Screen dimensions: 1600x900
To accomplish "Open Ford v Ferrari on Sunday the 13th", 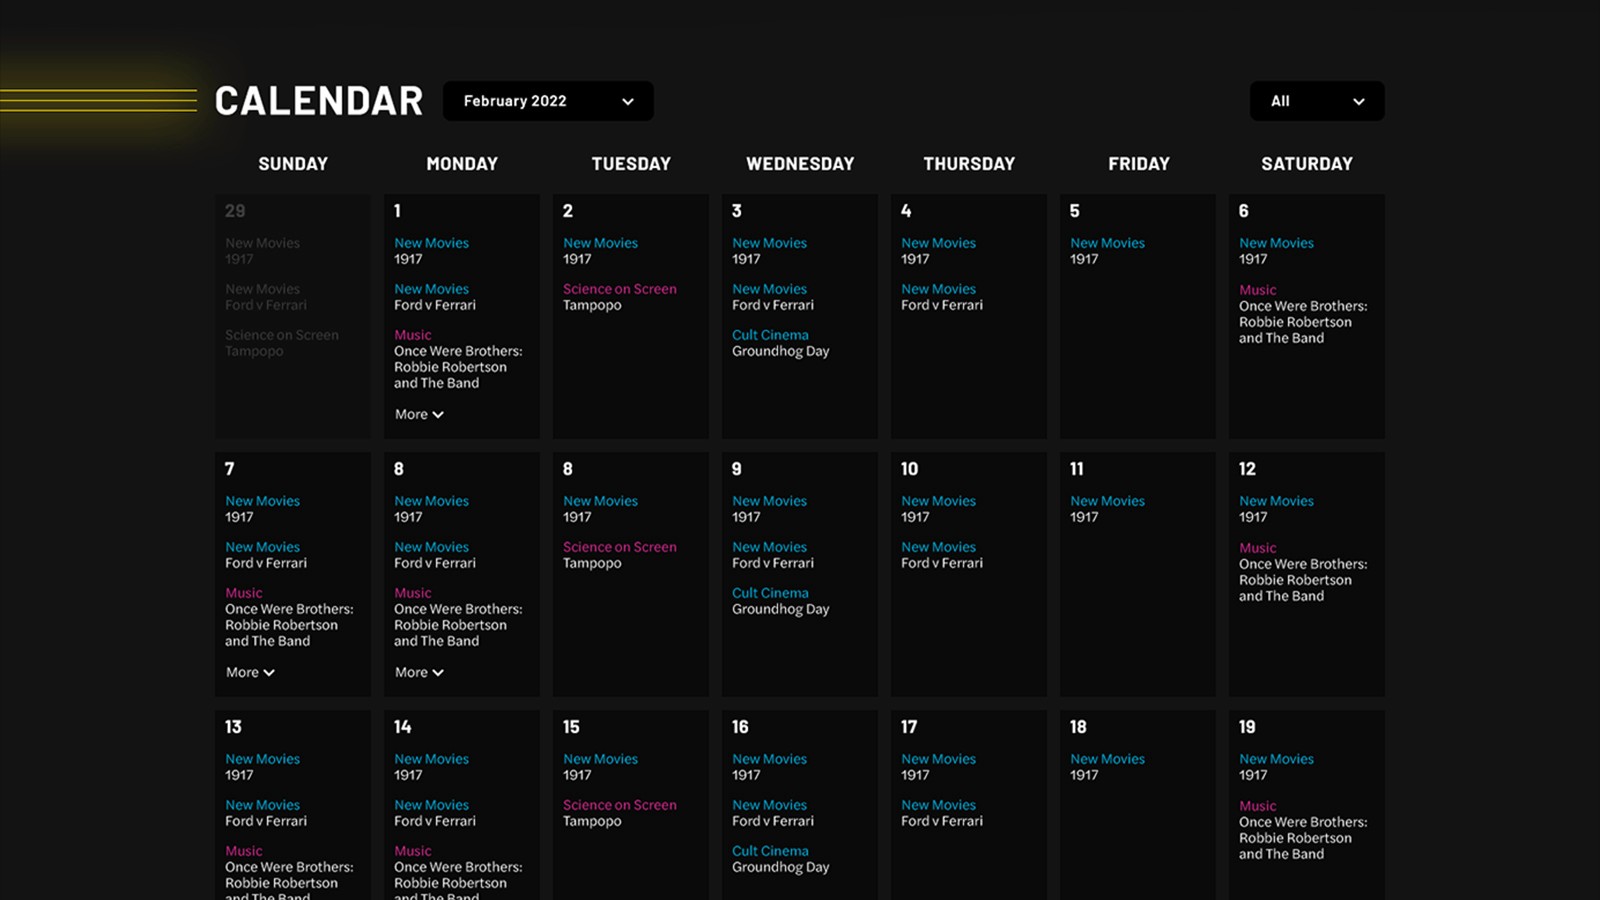I will (266, 821).
